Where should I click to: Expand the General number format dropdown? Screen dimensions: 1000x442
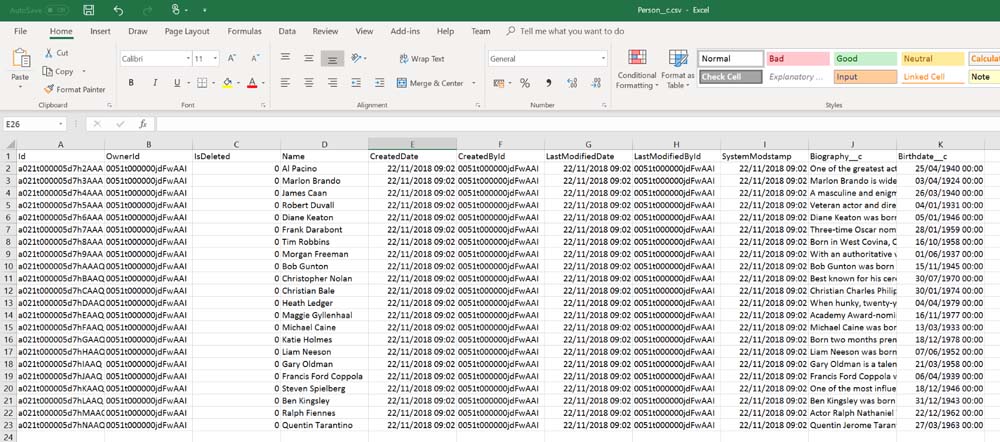click(x=603, y=59)
